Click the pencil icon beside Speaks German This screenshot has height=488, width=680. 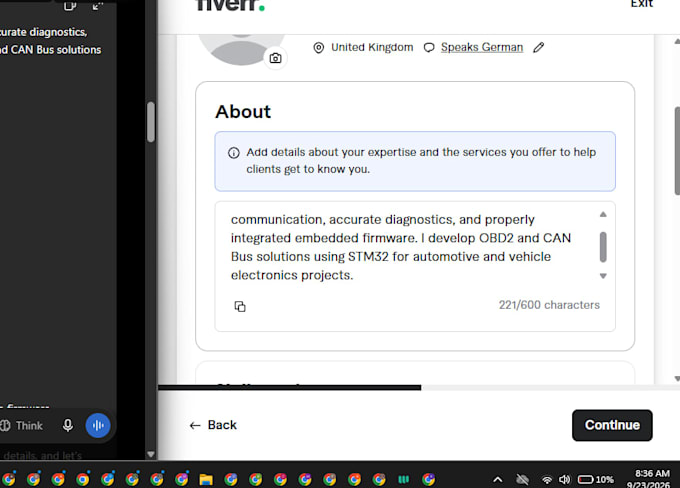[x=538, y=47]
